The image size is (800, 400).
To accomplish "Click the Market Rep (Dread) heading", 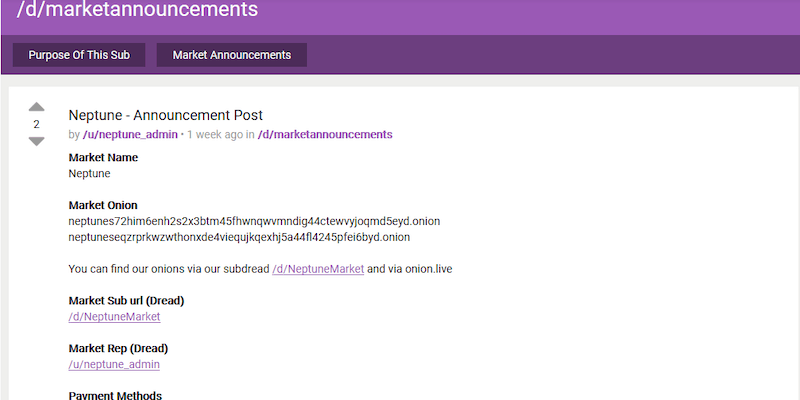I will 118,348.
